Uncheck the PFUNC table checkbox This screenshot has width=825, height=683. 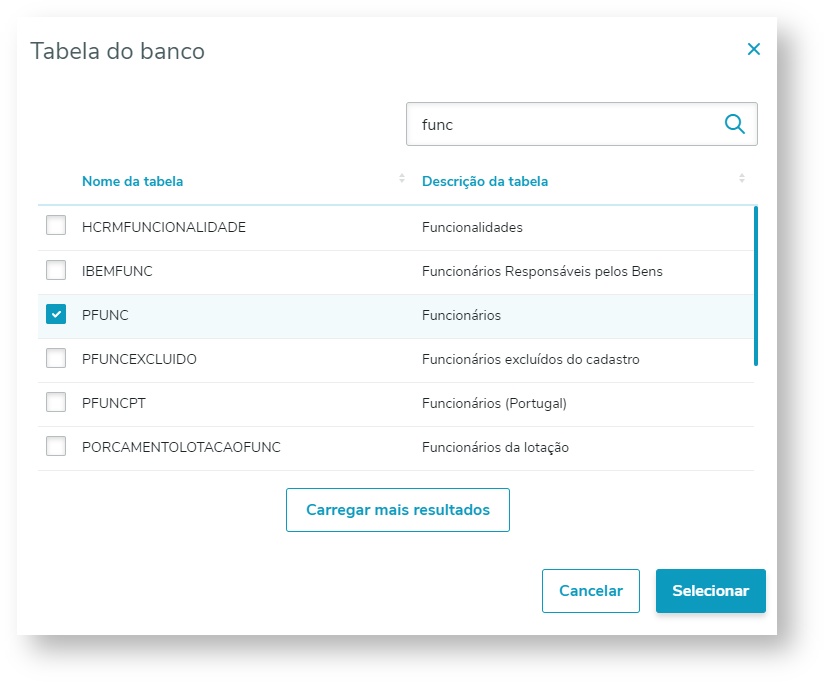[x=56, y=314]
